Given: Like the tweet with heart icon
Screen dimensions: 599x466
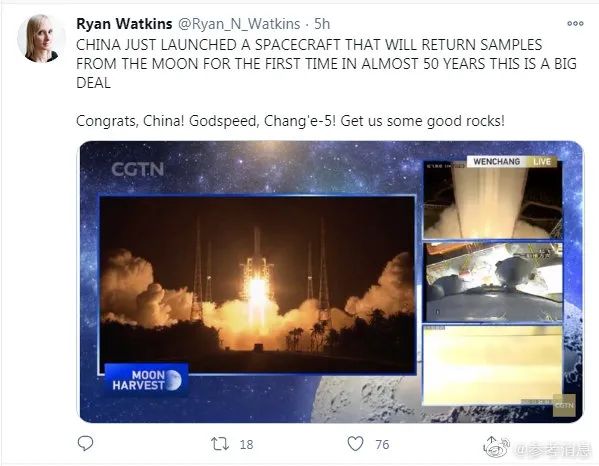Looking at the screenshot, I should (355, 443).
